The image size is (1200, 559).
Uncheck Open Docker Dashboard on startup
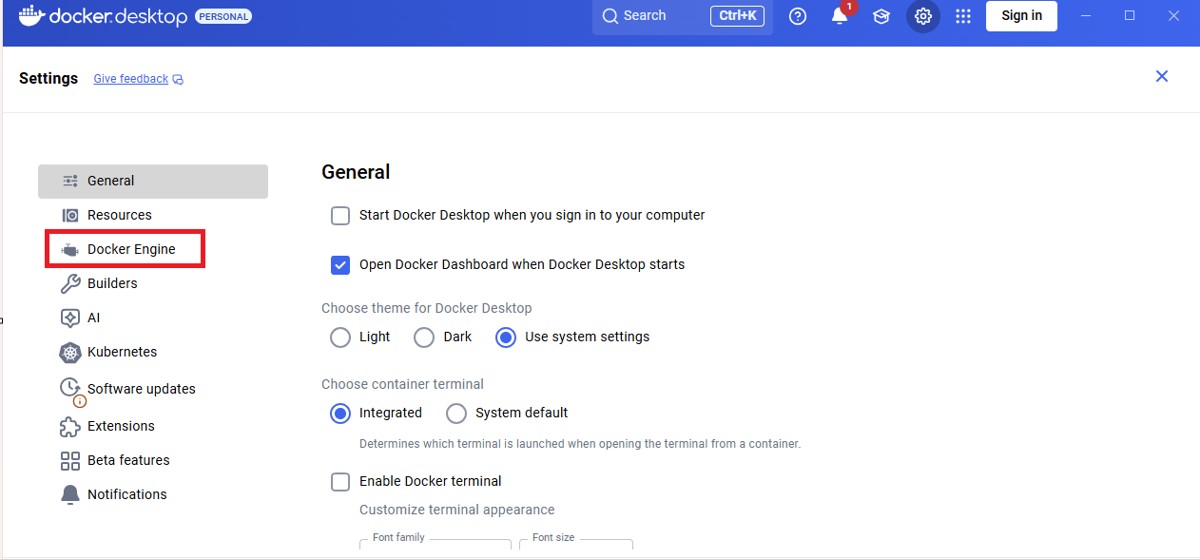click(x=341, y=265)
